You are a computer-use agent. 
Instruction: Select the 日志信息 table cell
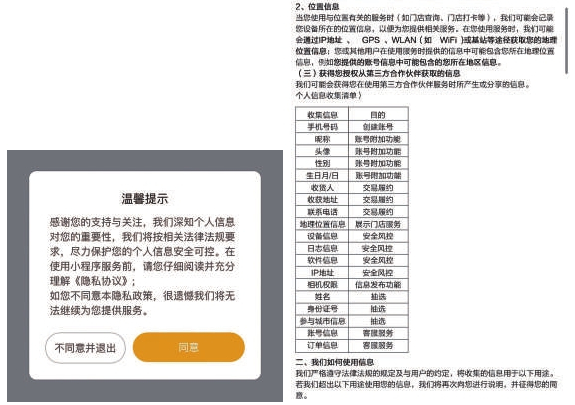click(322, 248)
